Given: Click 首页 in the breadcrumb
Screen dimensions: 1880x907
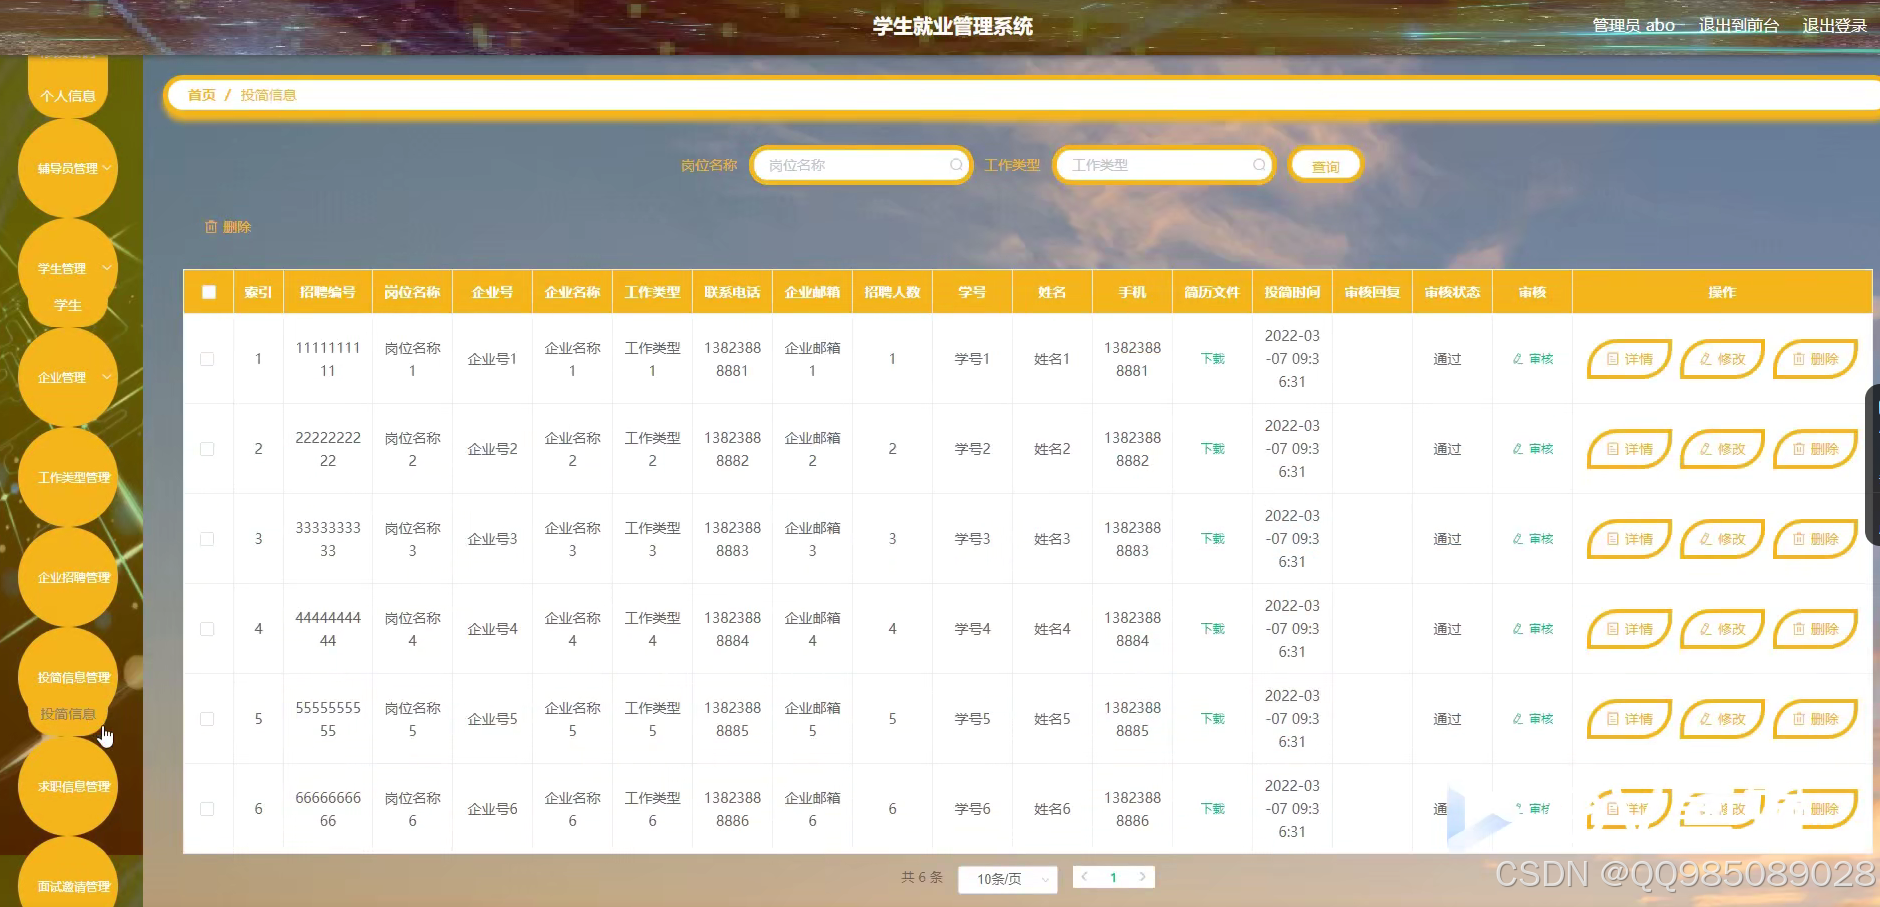Looking at the screenshot, I should (200, 94).
